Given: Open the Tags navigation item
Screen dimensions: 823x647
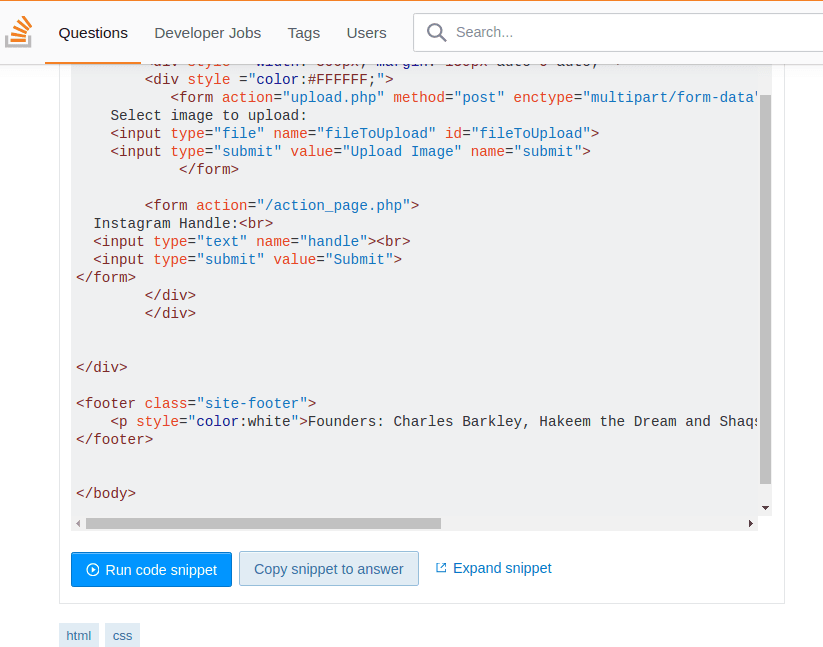Looking at the screenshot, I should point(304,33).
